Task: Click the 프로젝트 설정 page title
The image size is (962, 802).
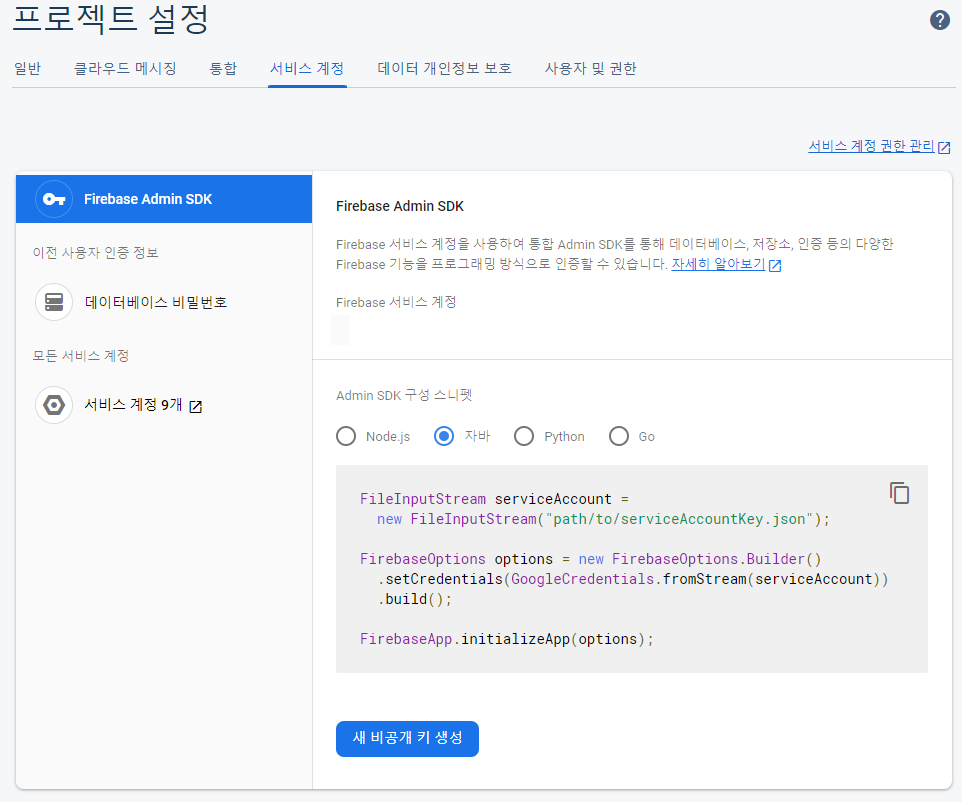Action: (111, 18)
